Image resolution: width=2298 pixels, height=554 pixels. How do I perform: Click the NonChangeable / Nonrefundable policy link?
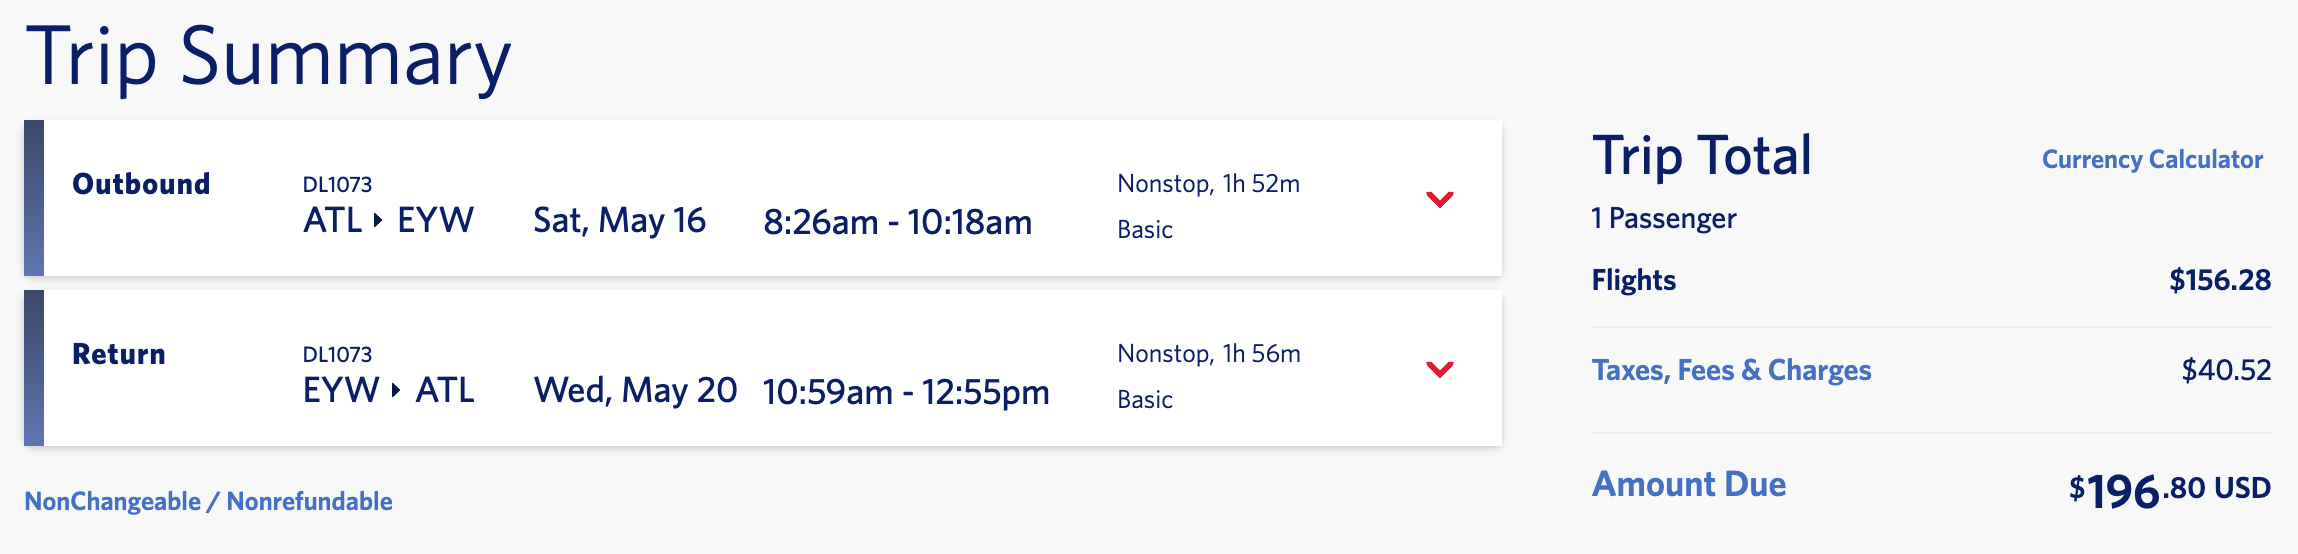208,501
